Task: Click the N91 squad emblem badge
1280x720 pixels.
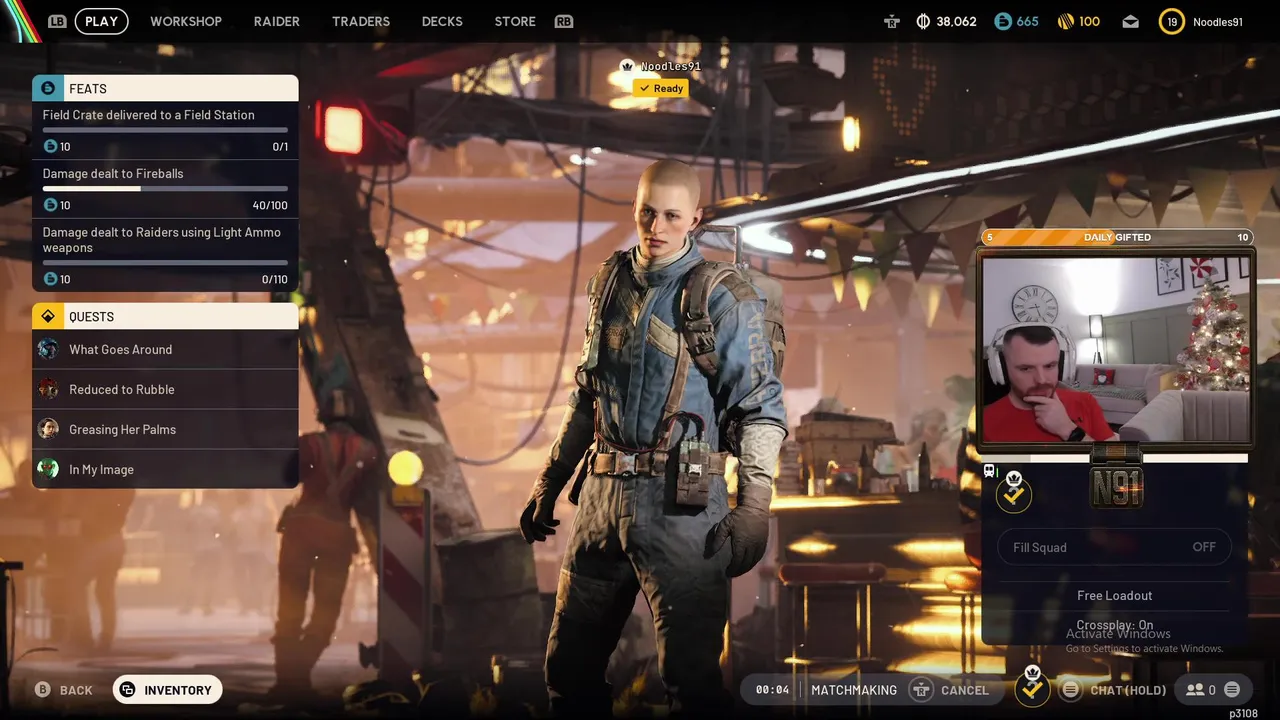Action: (x=1116, y=487)
